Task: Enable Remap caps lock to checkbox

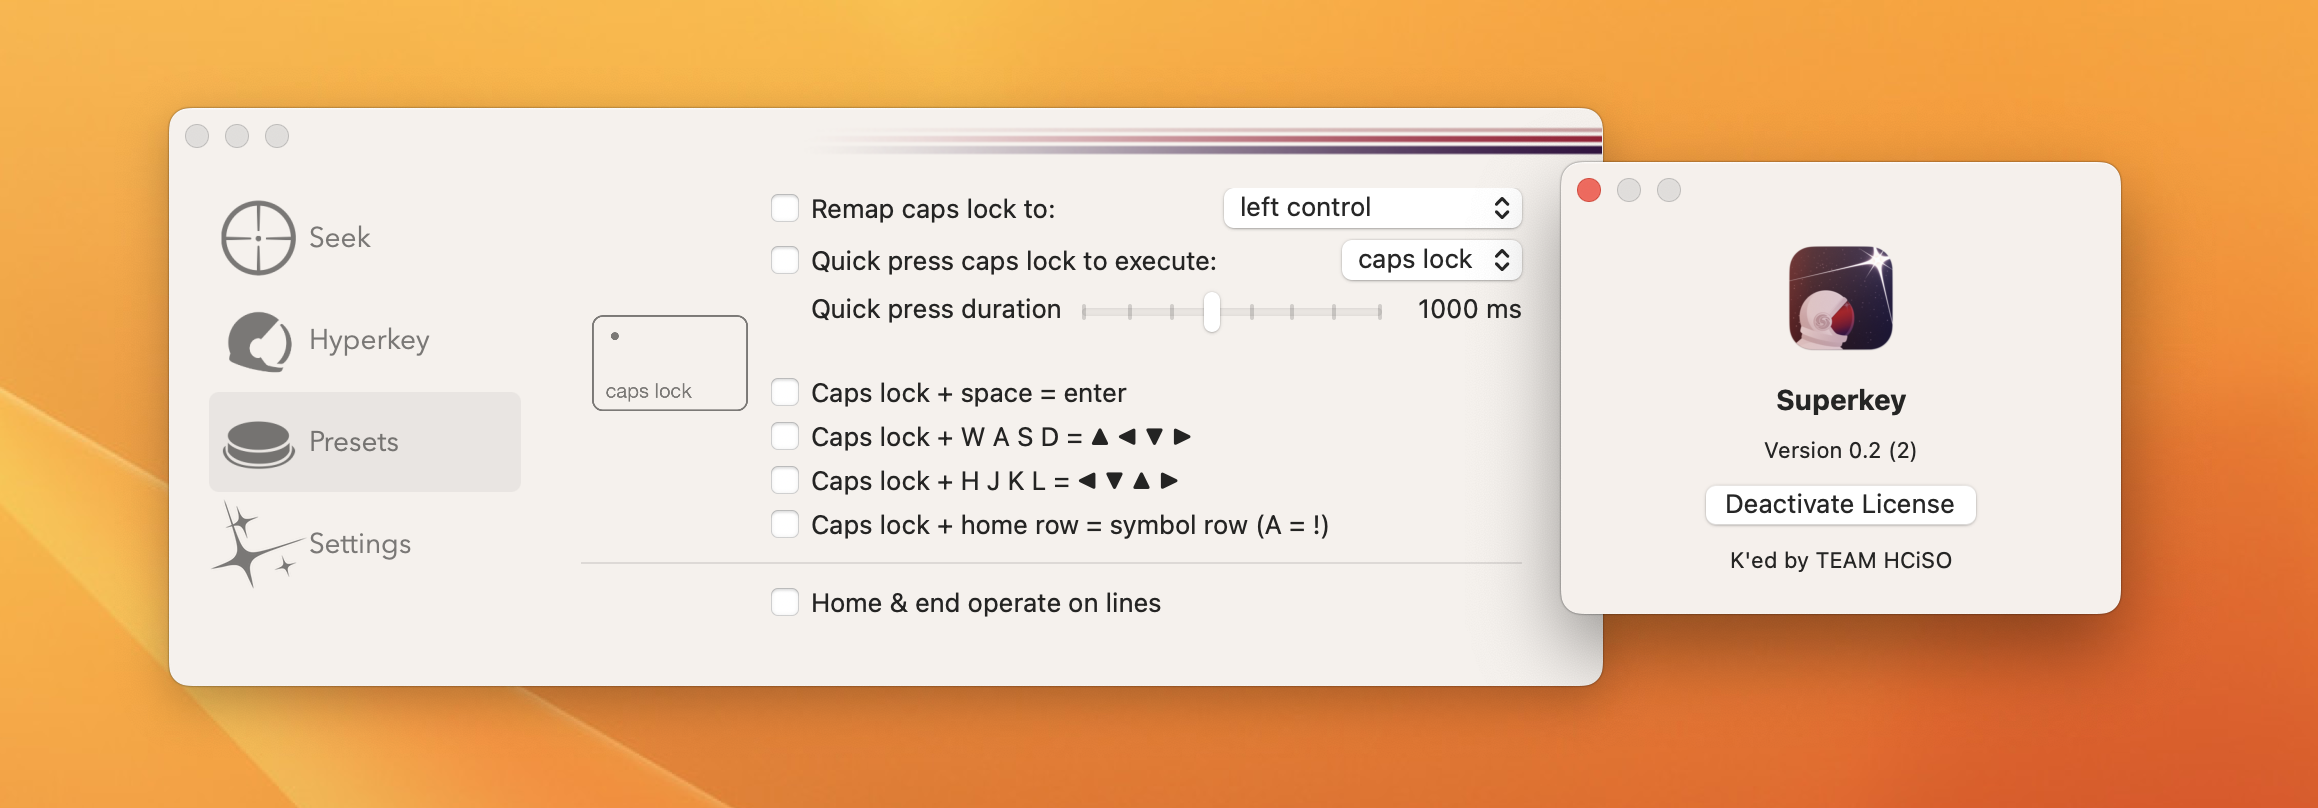Action: 785,208
